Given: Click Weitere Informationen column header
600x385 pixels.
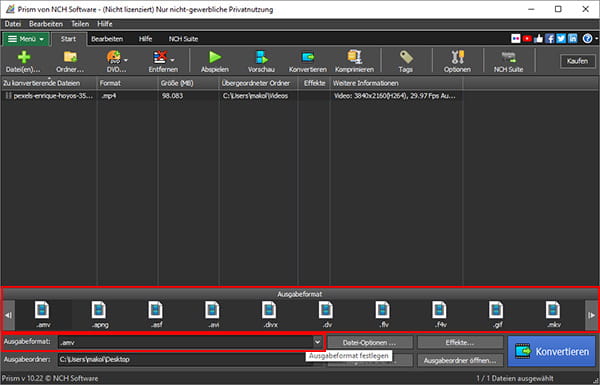Looking at the screenshot, I should click(x=396, y=83).
